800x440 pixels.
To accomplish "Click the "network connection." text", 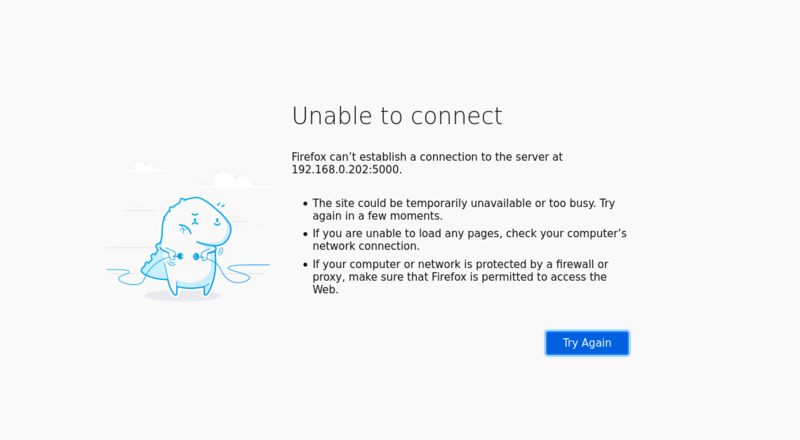I will (x=366, y=246).
